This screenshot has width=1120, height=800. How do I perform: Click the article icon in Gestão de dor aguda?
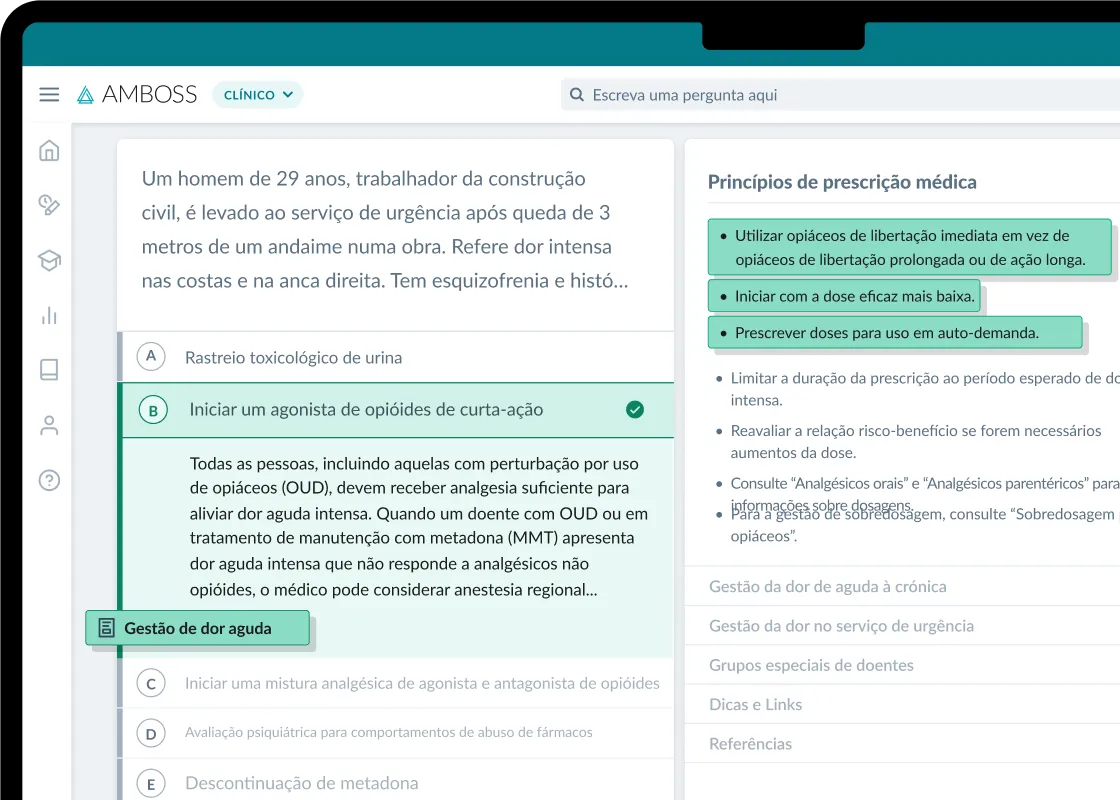[x=106, y=628]
